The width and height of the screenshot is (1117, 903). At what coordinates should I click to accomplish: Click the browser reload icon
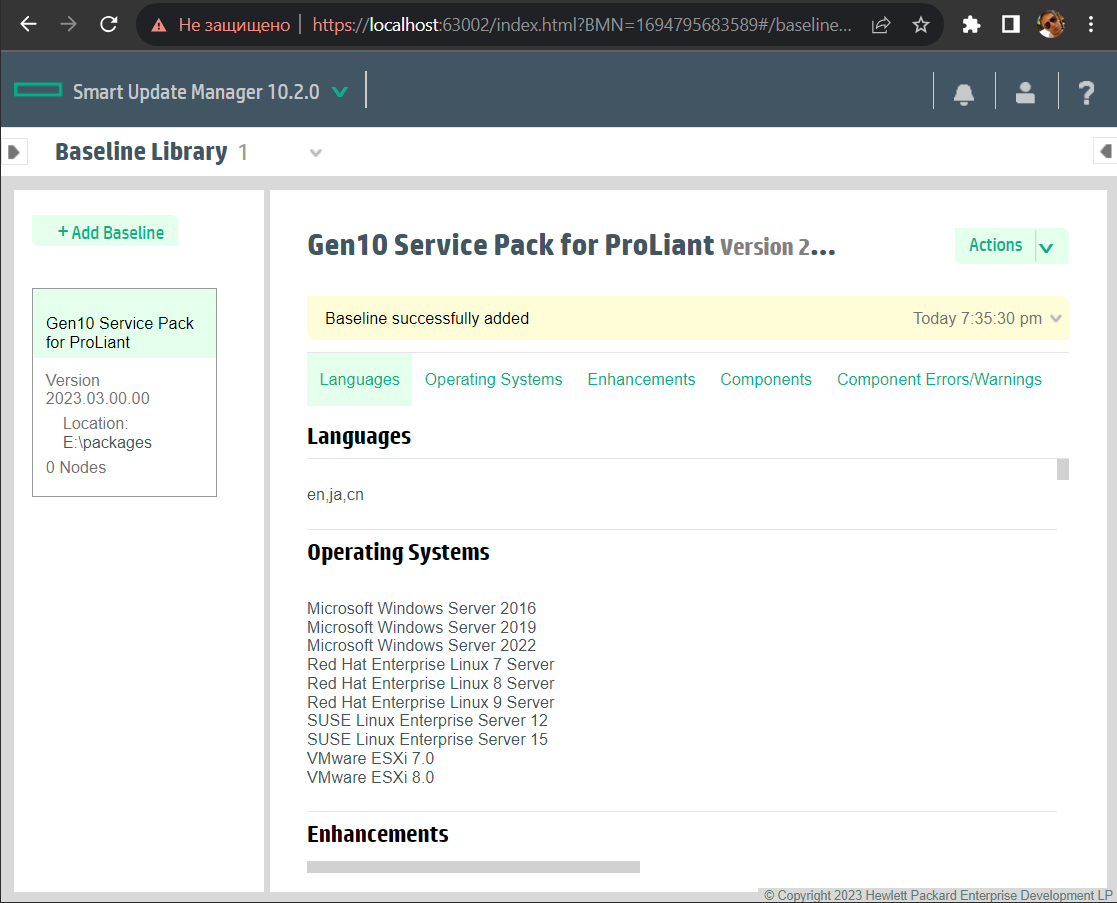[109, 25]
